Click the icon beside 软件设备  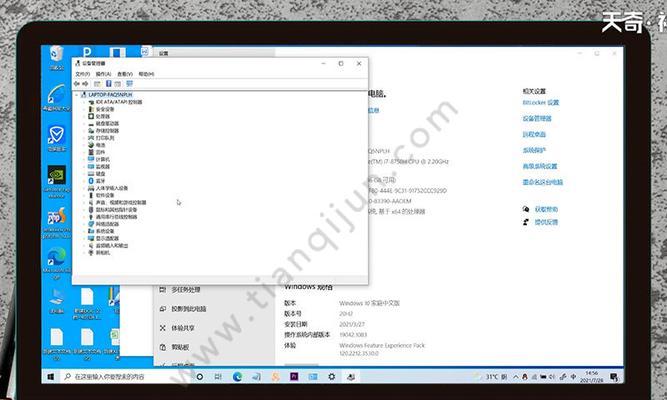point(91,195)
